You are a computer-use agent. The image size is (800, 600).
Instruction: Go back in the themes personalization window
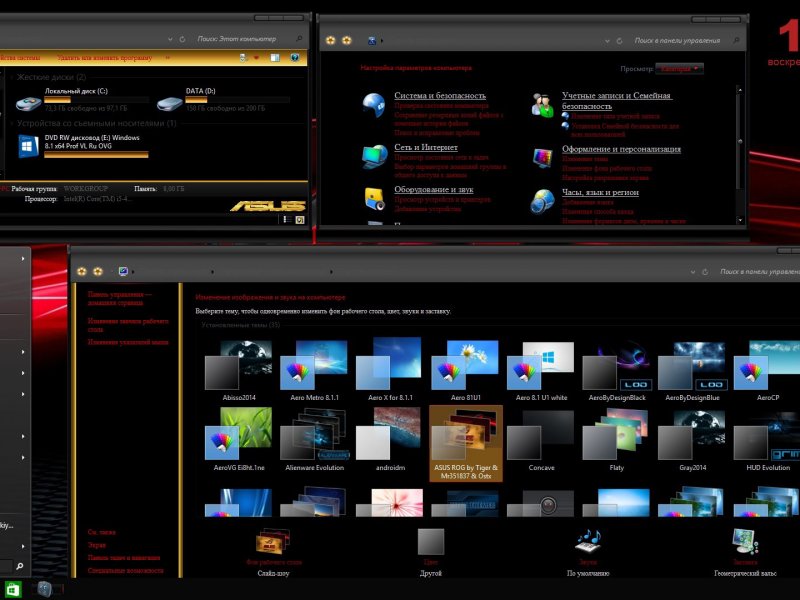coord(82,271)
